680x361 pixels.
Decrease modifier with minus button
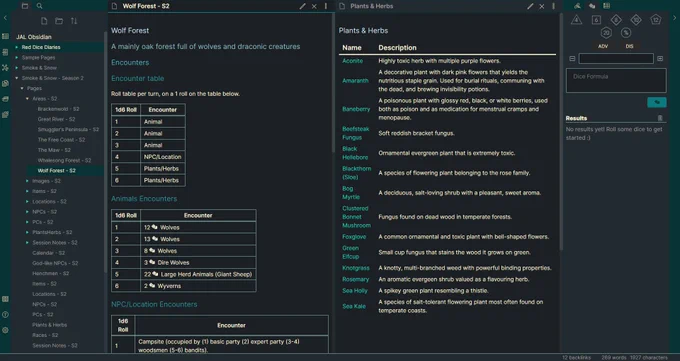(572, 59)
